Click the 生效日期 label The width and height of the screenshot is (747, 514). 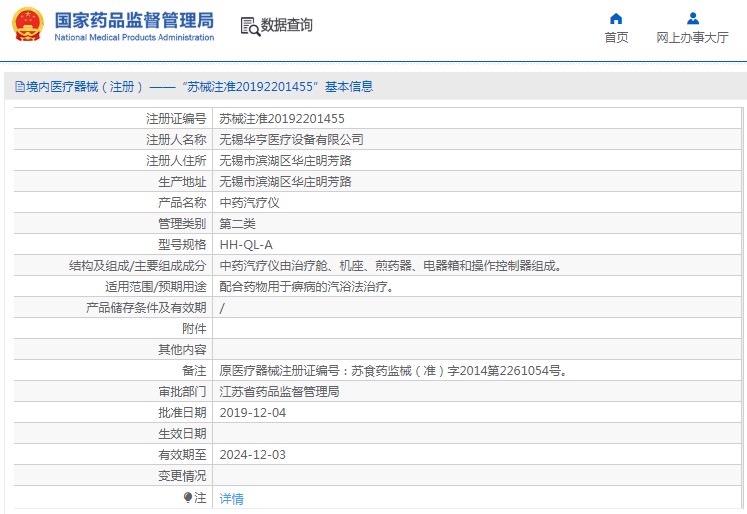pyautogui.click(x=182, y=433)
